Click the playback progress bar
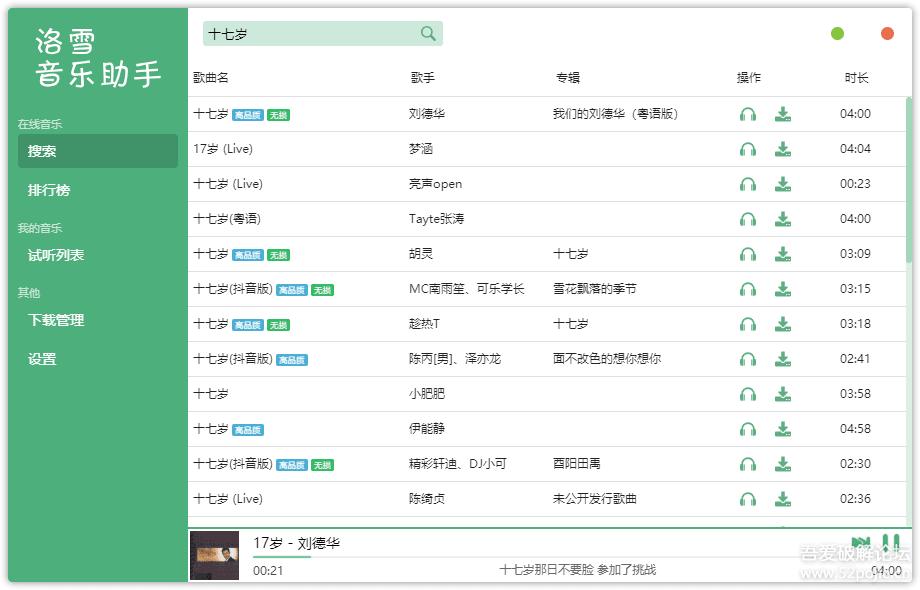 (x=400, y=557)
